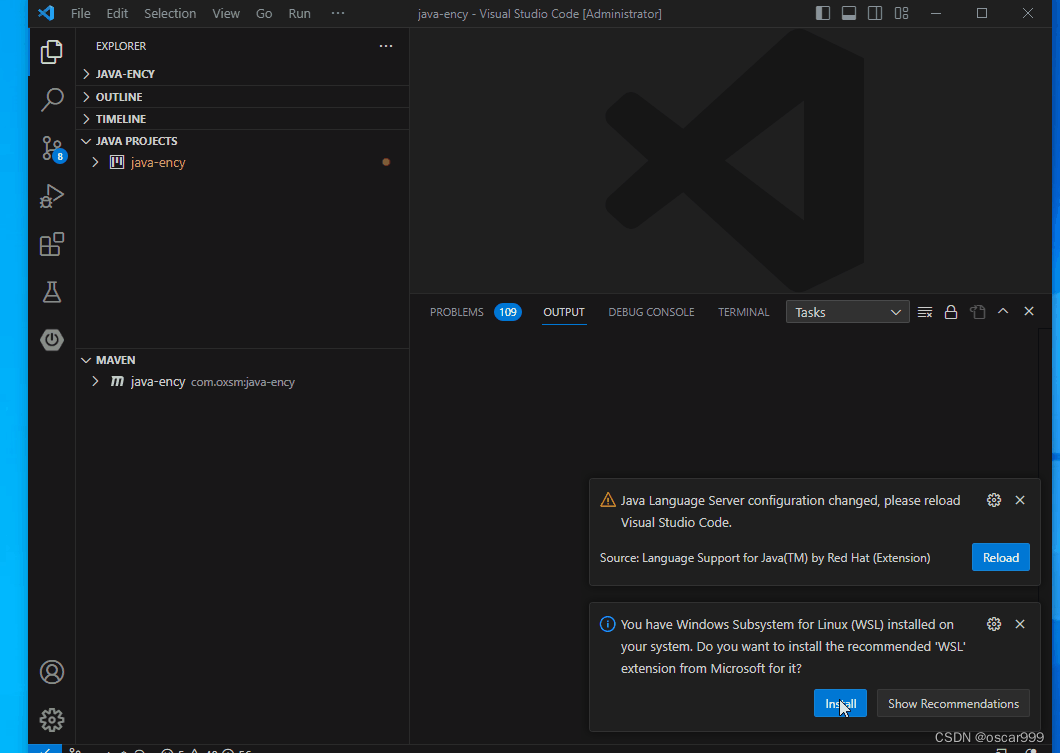Close the bottom panel
This screenshot has width=1060, height=753.
point(1029,312)
